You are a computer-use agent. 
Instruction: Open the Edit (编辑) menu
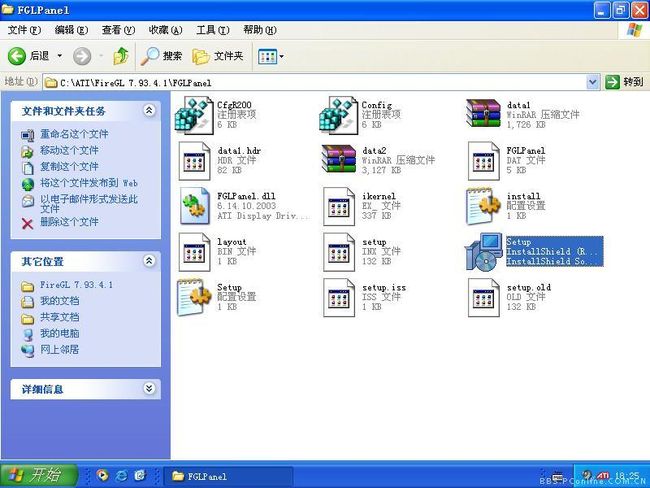pyautogui.click(x=71, y=30)
